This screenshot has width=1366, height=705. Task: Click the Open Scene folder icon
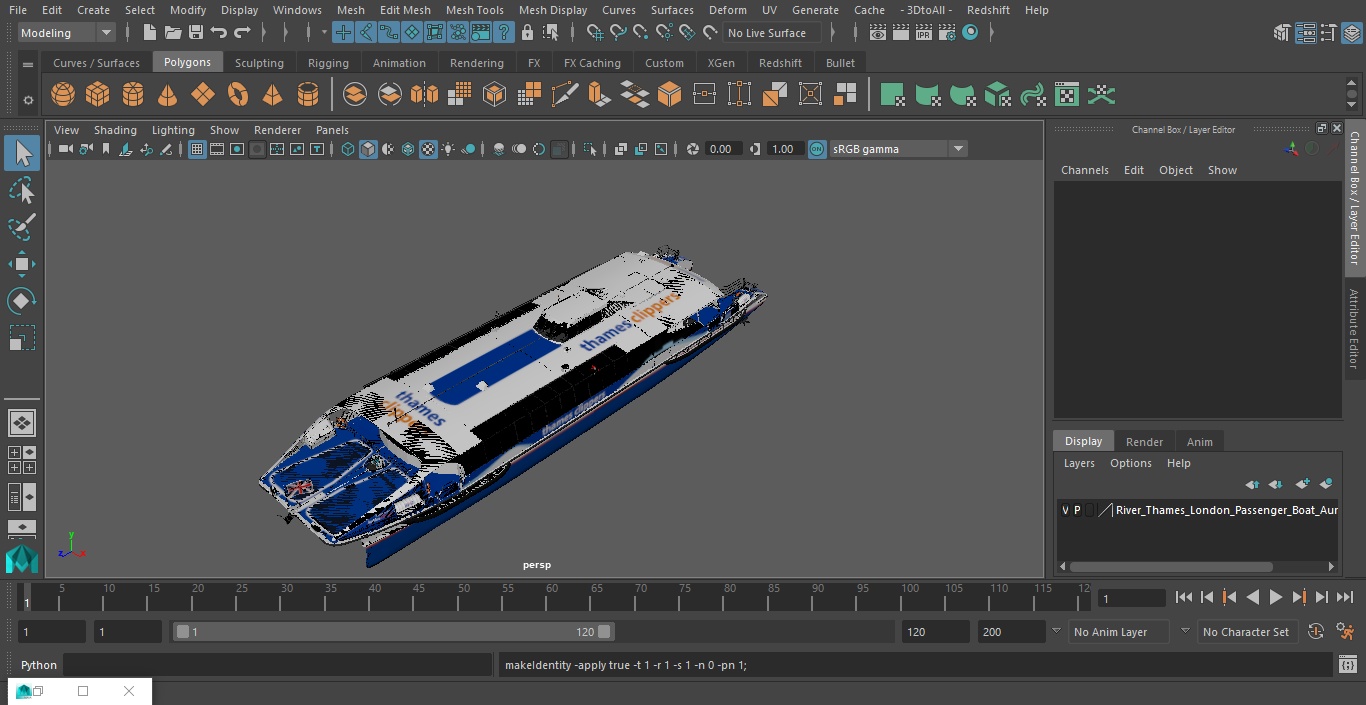(x=173, y=33)
